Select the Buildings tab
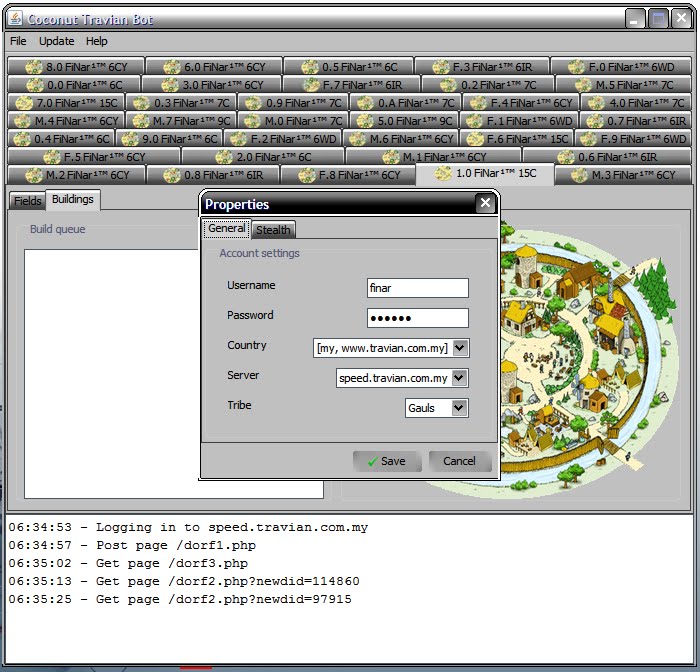Image resolution: width=700 pixels, height=672 pixels. 73,199
